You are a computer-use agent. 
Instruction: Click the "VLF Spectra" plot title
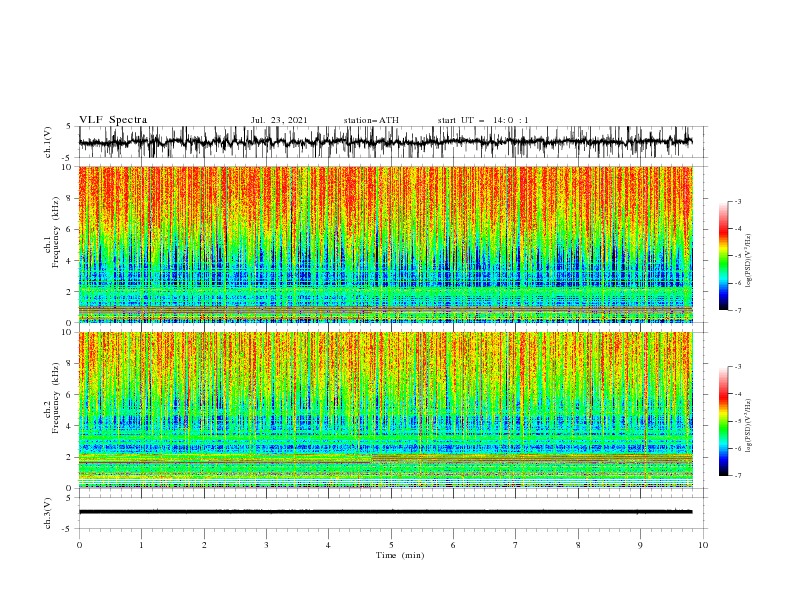[x=113, y=120]
